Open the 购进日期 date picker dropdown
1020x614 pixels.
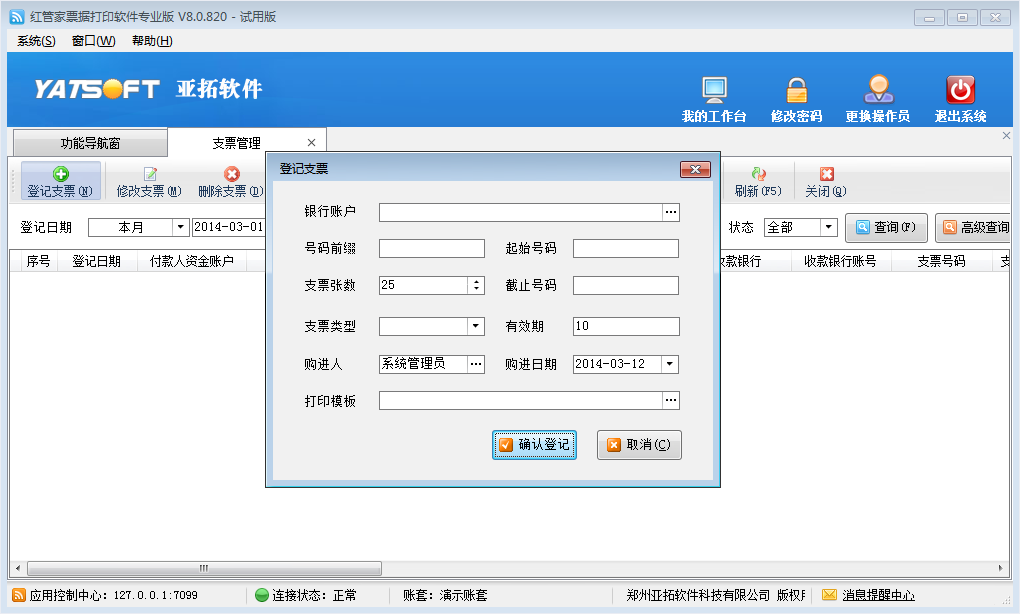668,364
